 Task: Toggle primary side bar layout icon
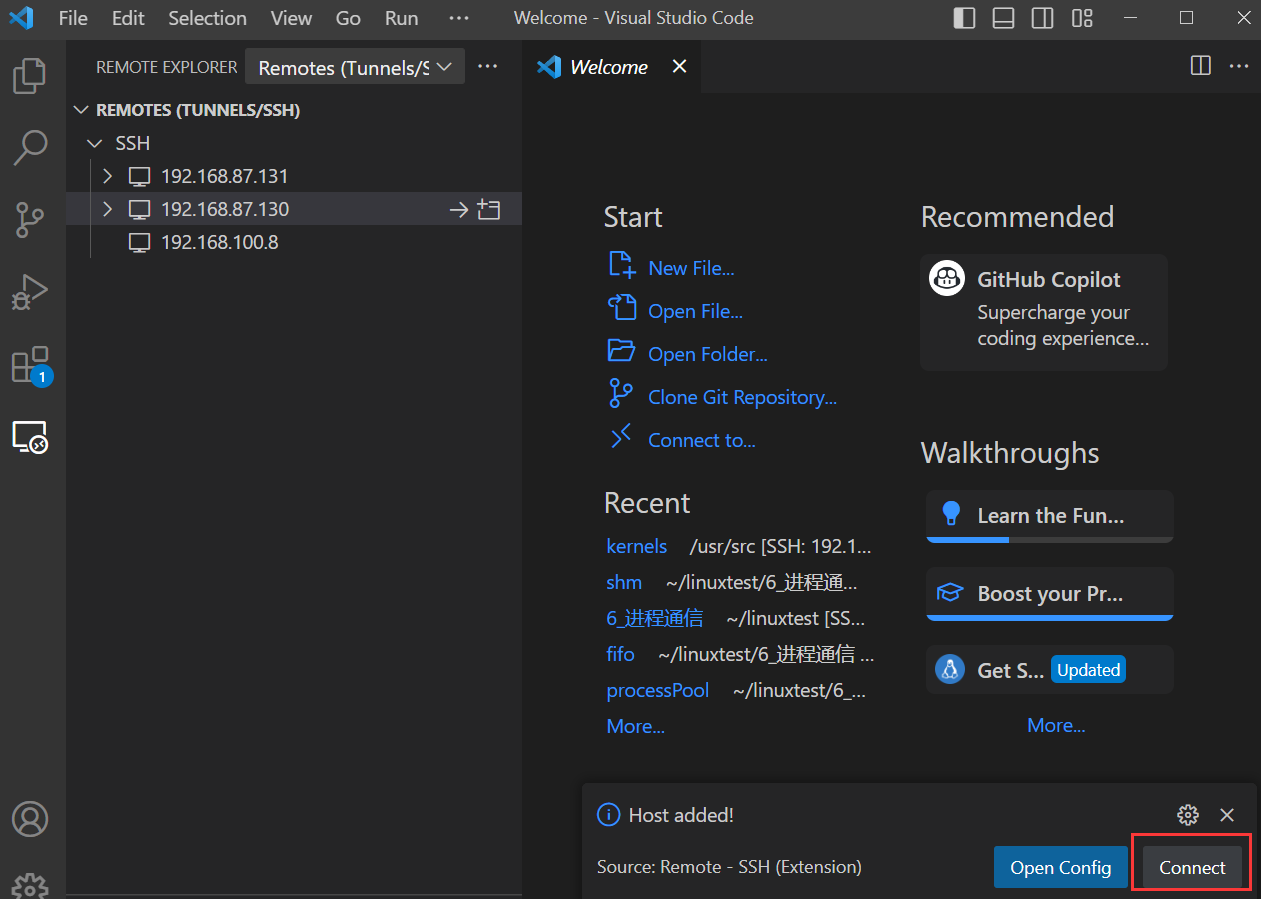pos(964,18)
